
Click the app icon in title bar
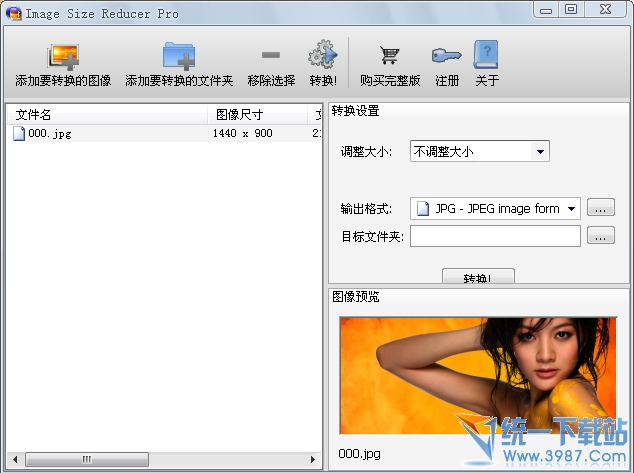tap(13, 12)
